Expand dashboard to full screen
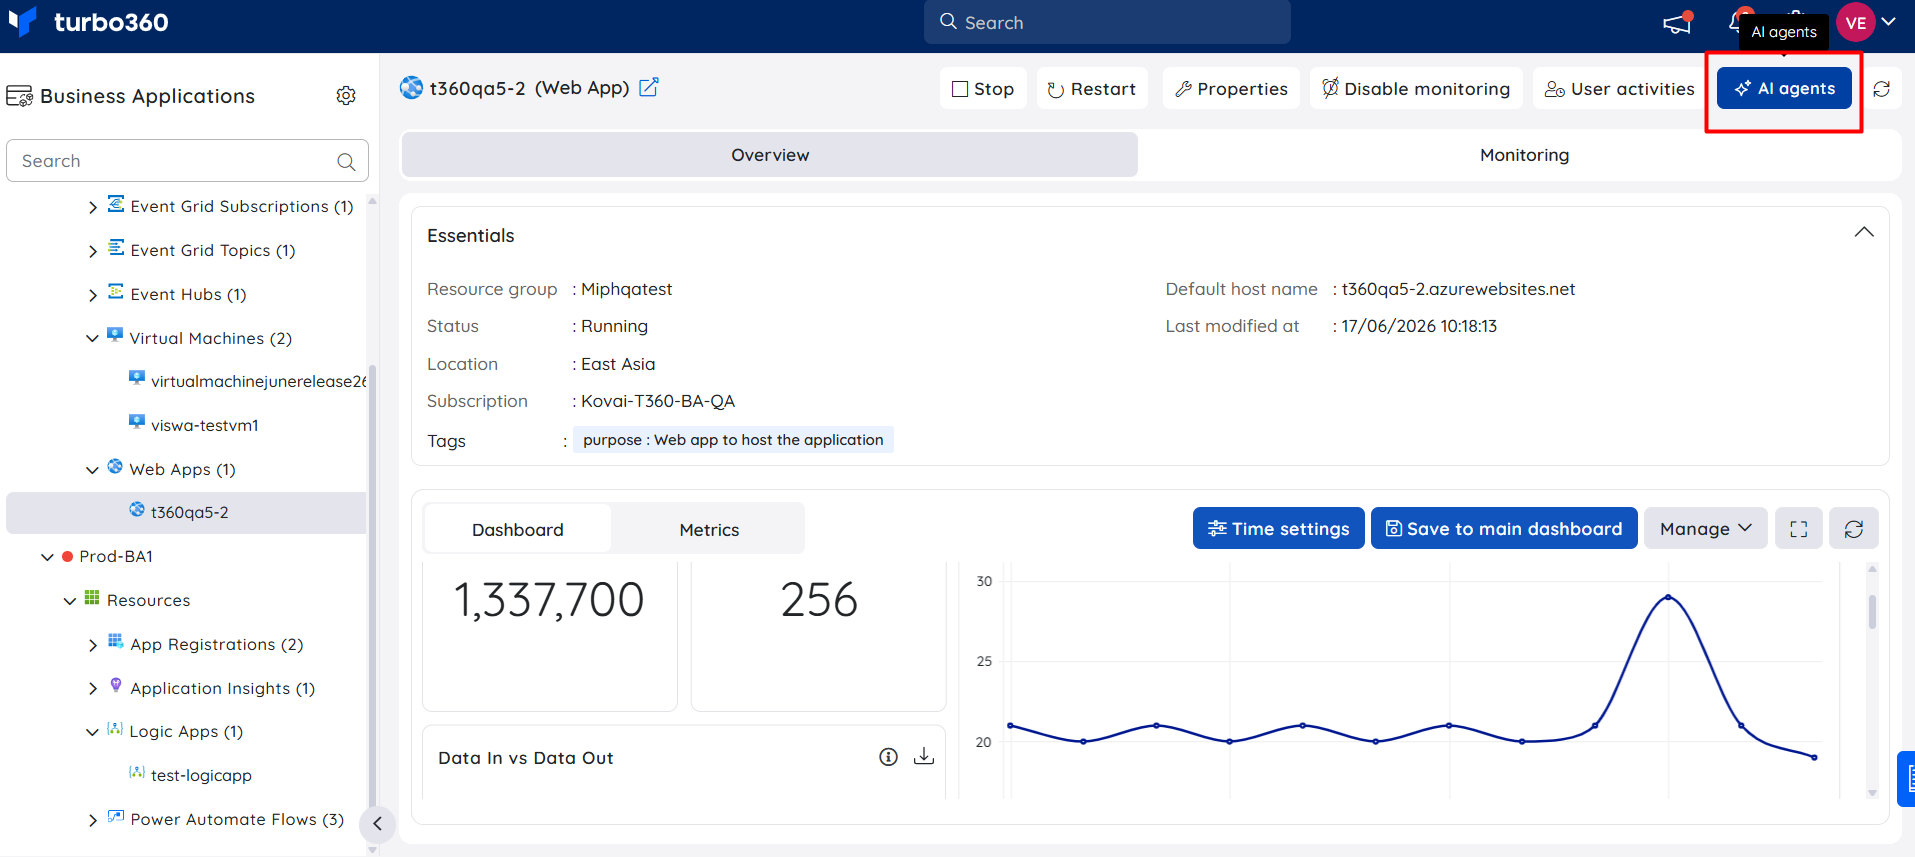 click(x=1799, y=529)
